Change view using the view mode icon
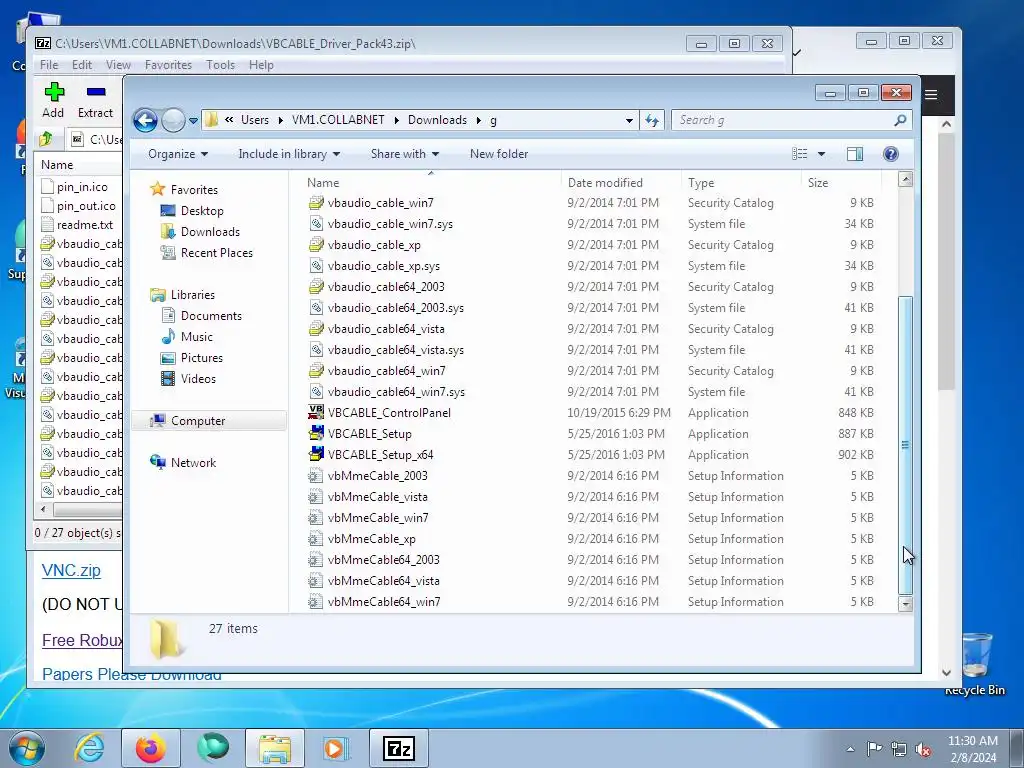This screenshot has height=768, width=1024. pos(800,154)
